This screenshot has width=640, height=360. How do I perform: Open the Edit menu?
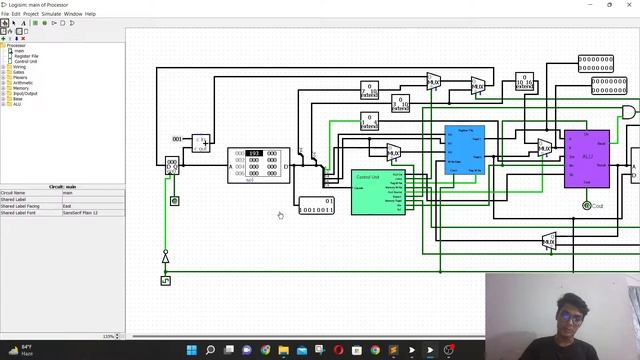(16, 14)
